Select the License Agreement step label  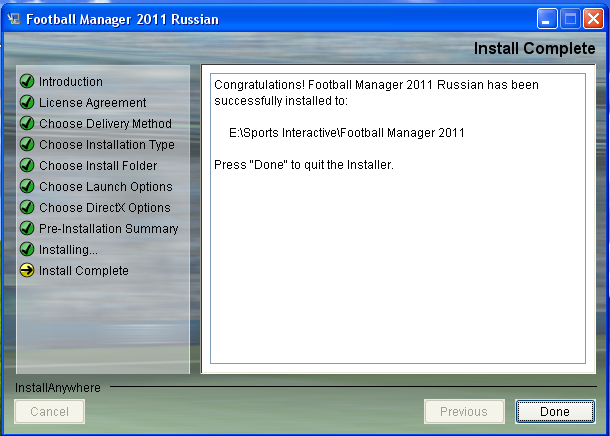point(93,103)
